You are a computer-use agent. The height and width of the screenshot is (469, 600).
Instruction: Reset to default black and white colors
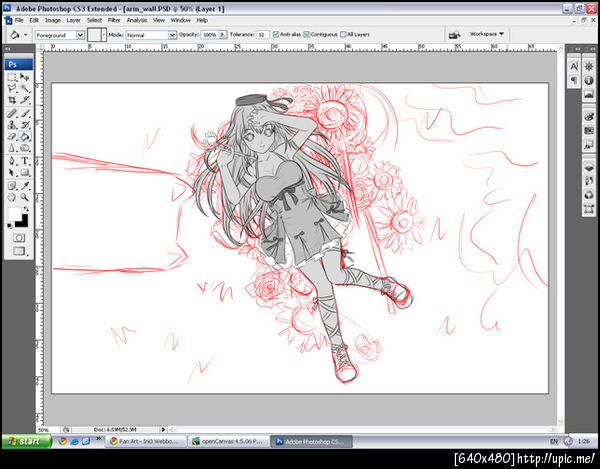[x=10, y=226]
